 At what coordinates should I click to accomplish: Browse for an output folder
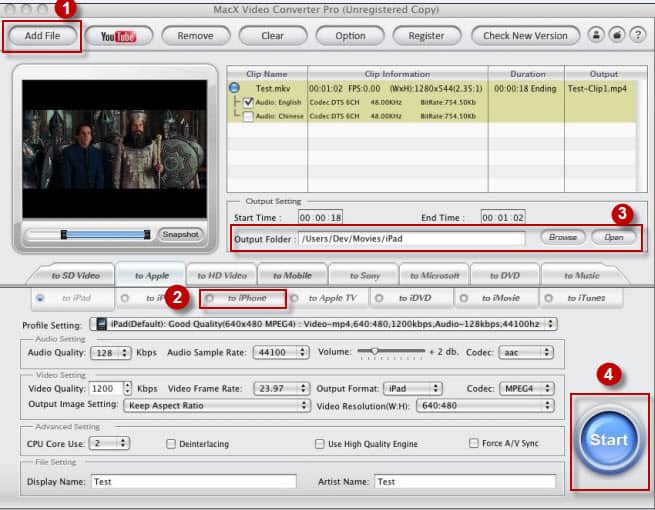pyautogui.click(x=563, y=237)
